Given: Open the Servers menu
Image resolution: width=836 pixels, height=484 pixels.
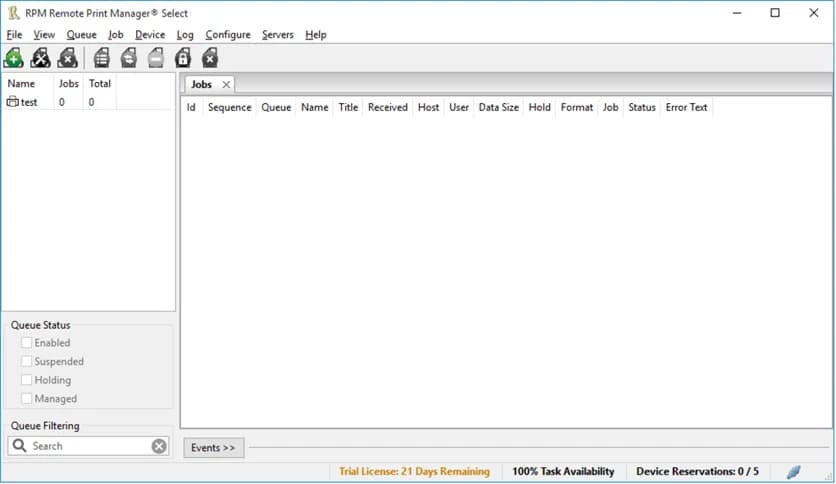Looking at the screenshot, I should 278,35.
